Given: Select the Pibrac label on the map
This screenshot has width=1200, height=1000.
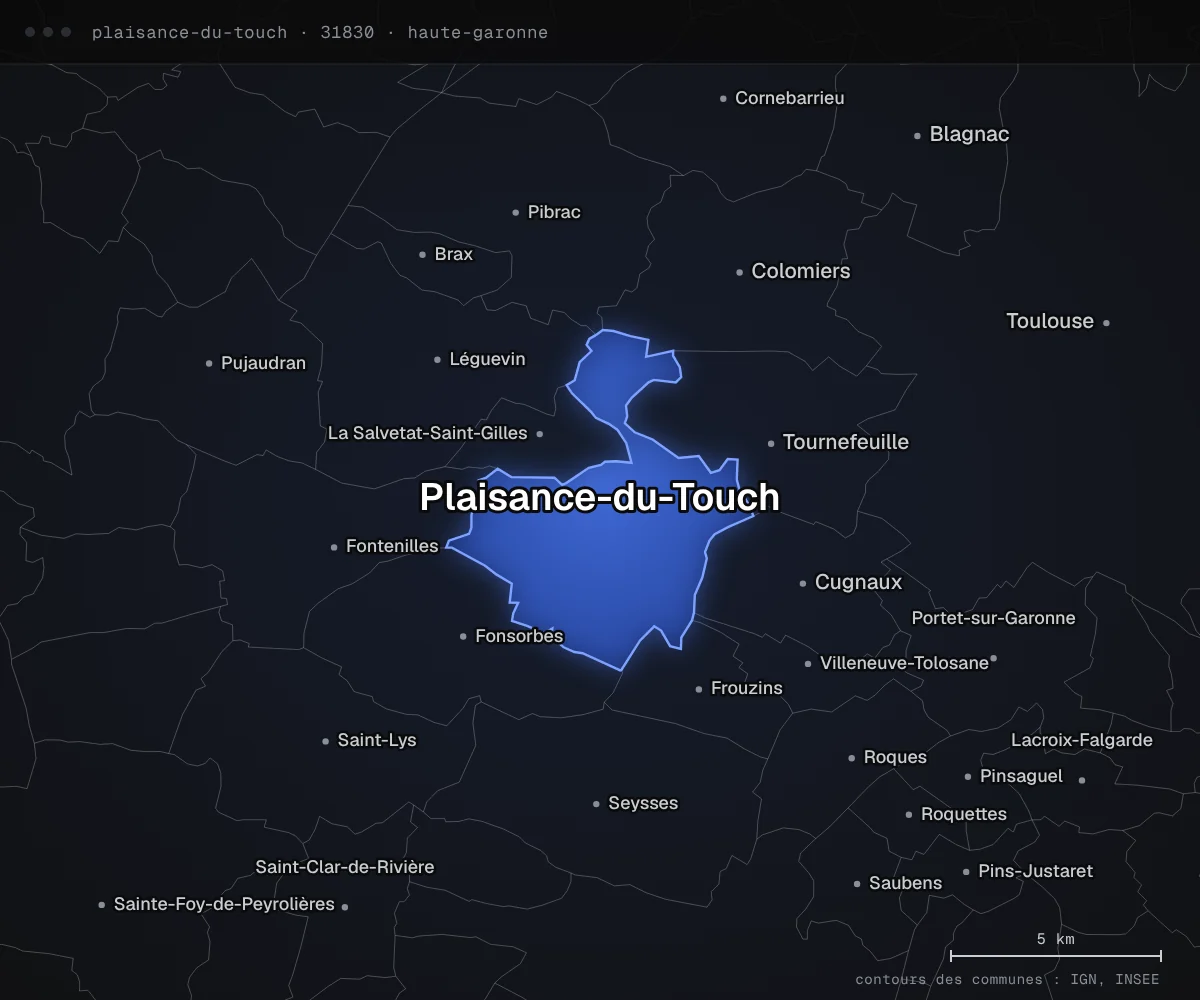Looking at the screenshot, I should (554, 212).
